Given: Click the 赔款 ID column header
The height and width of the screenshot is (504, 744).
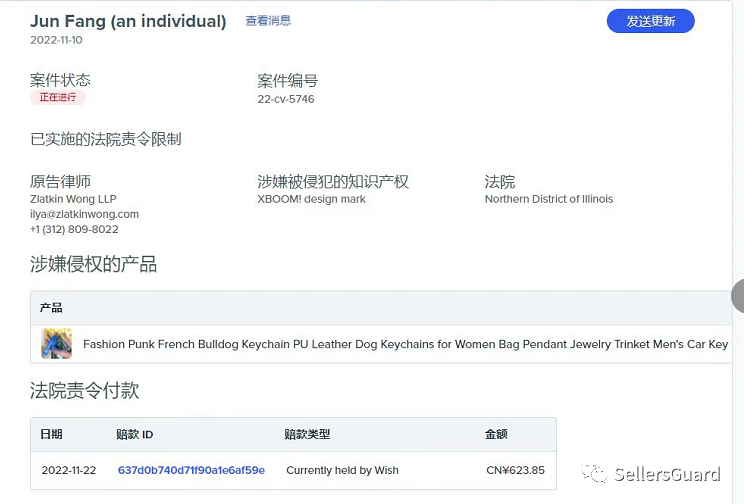Looking at the screenshot, I should pos(134,434).
